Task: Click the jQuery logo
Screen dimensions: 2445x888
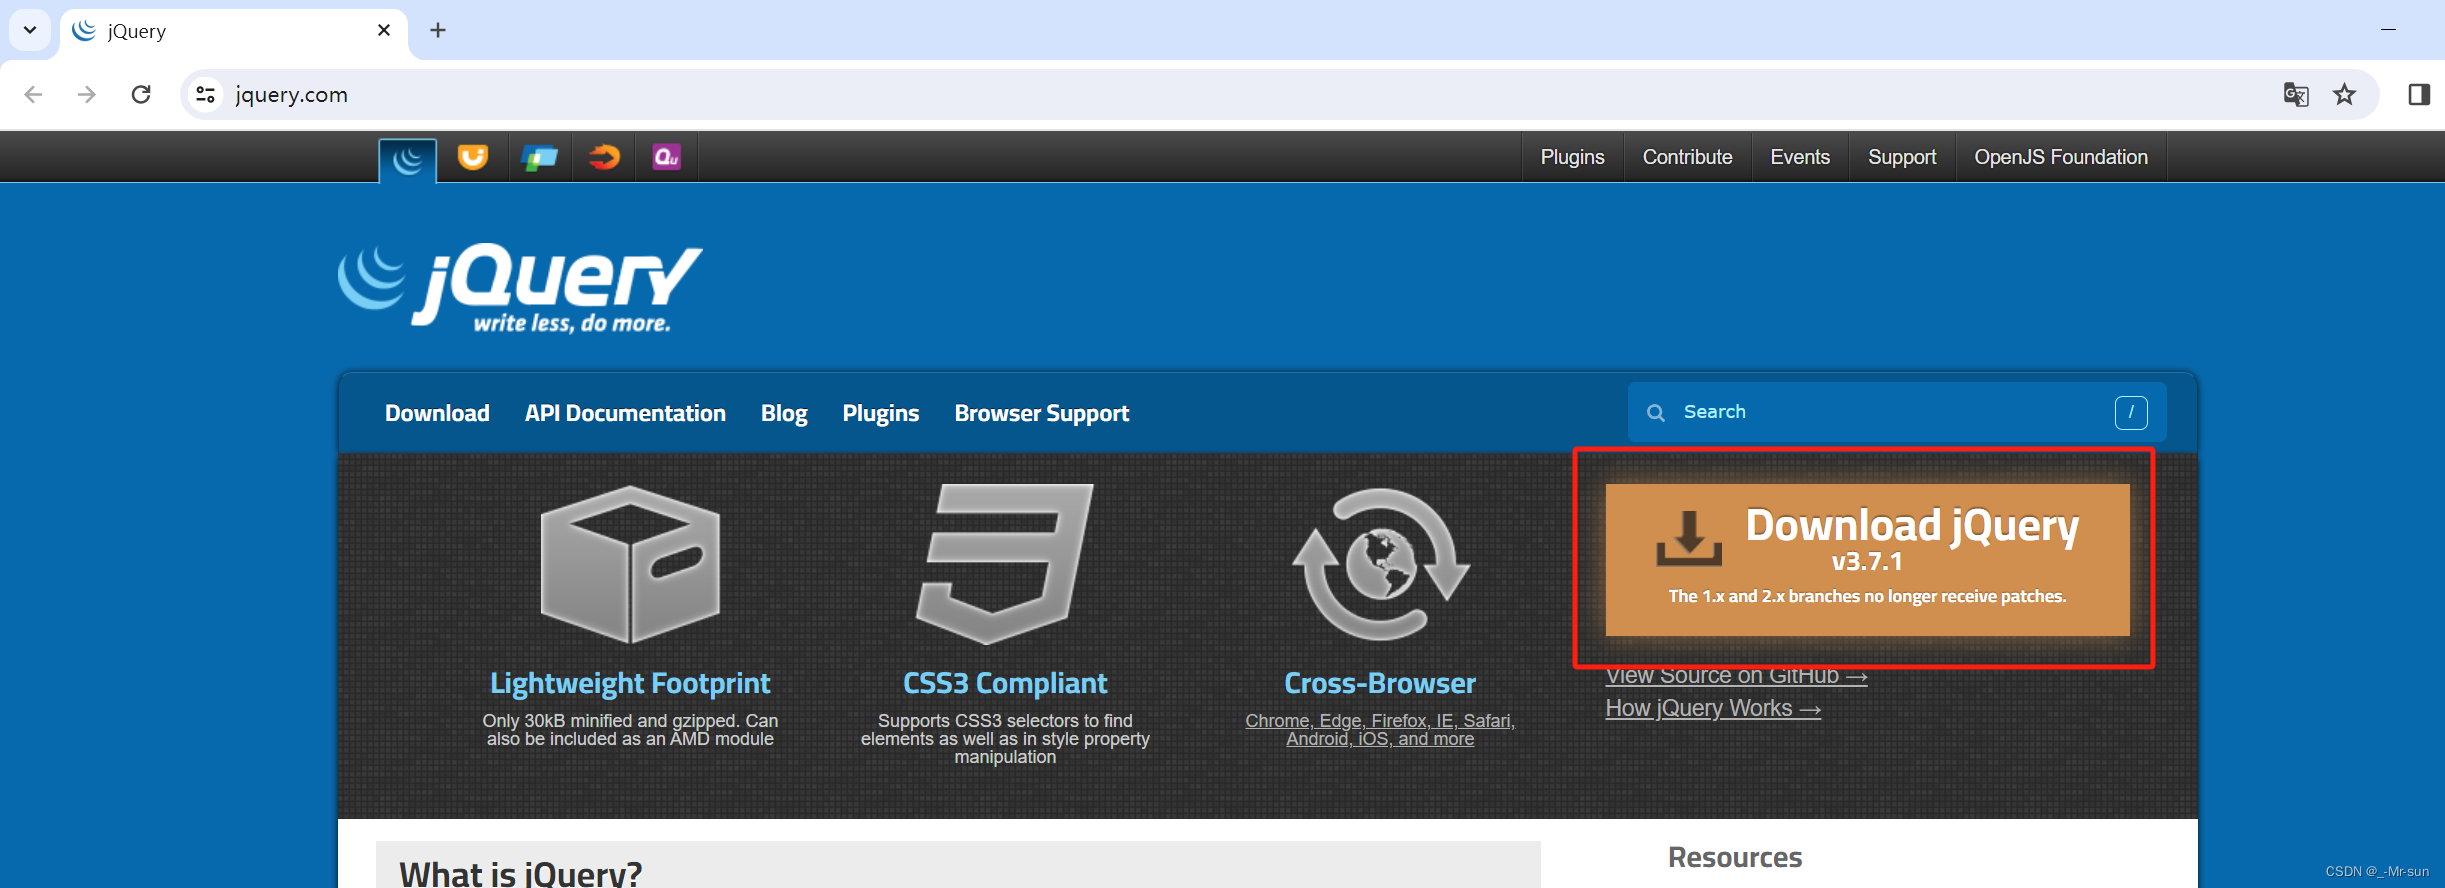Action: [520, 288]
